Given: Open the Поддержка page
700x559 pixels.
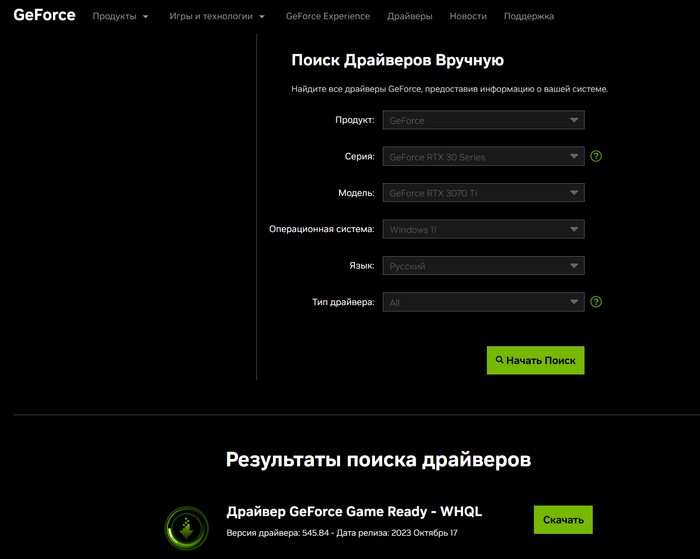Looking at the screenshot, I should coord(529,16).
